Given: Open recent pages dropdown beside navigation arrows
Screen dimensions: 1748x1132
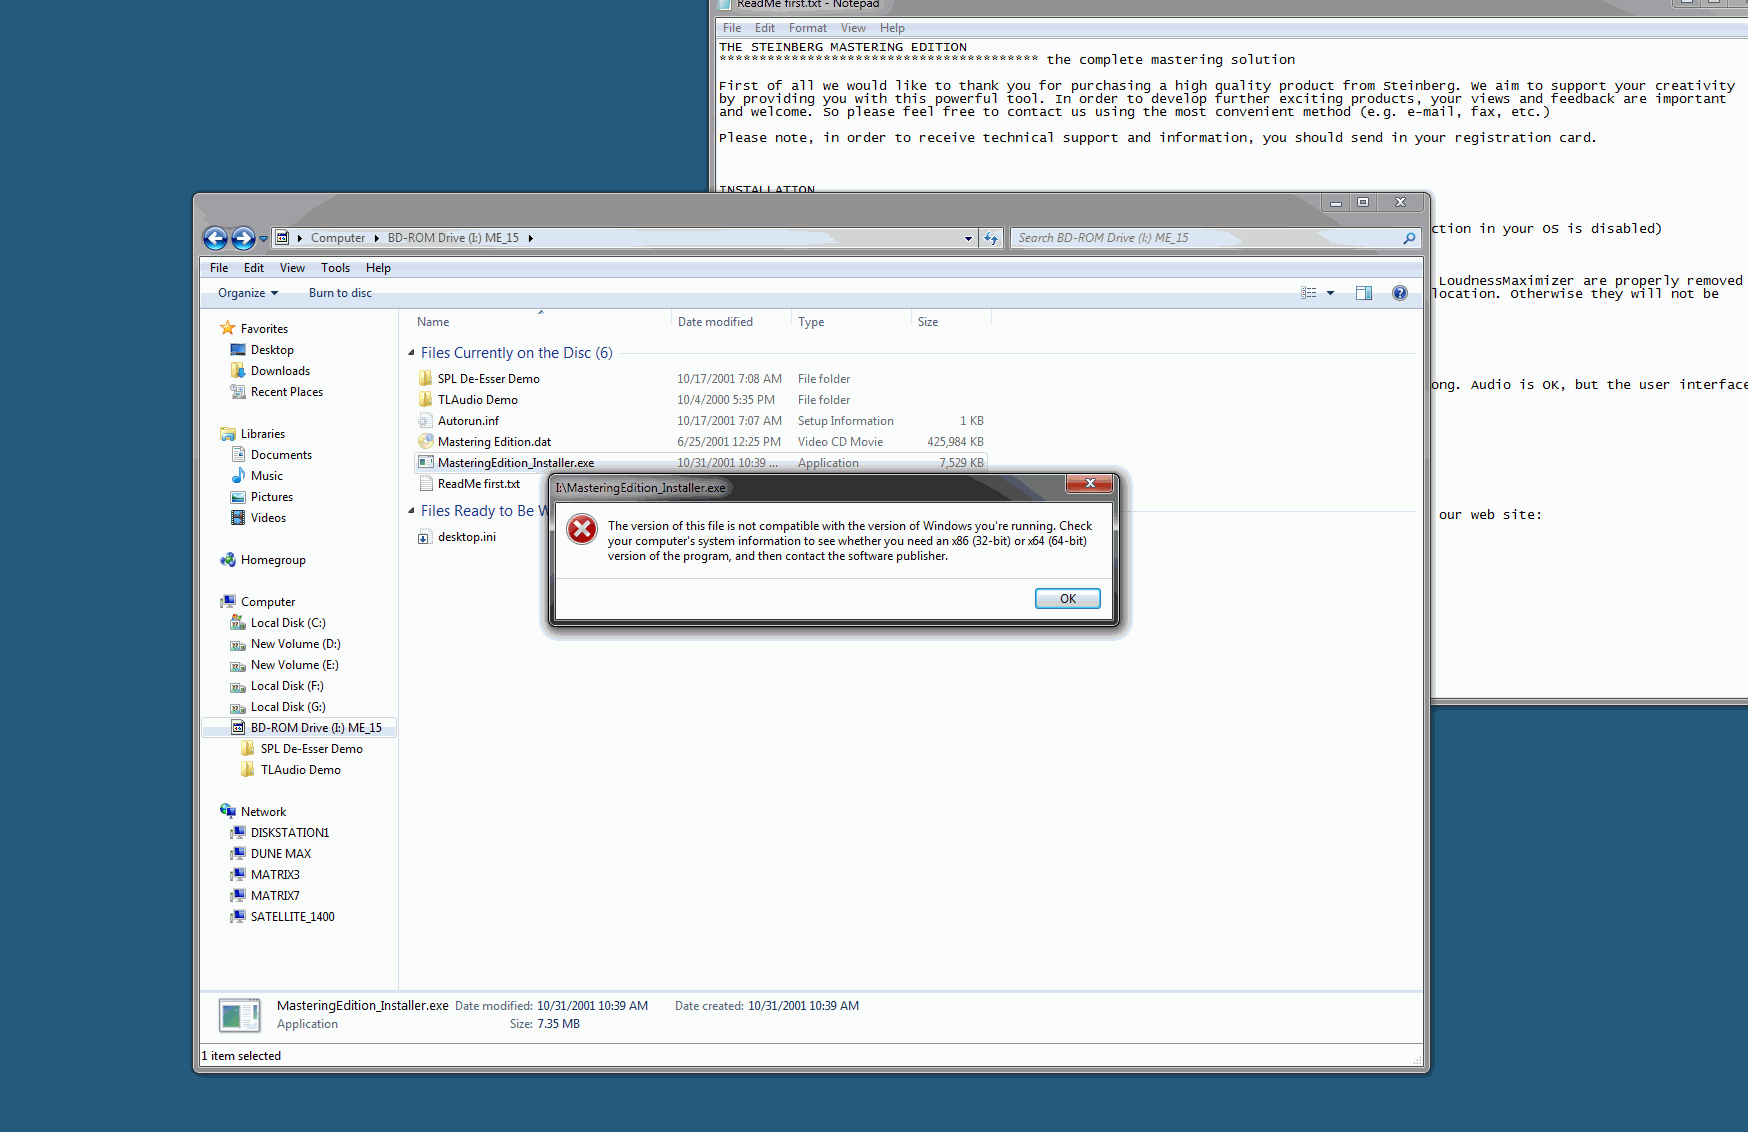Looking at the screenshot, I should coord(264,238).
